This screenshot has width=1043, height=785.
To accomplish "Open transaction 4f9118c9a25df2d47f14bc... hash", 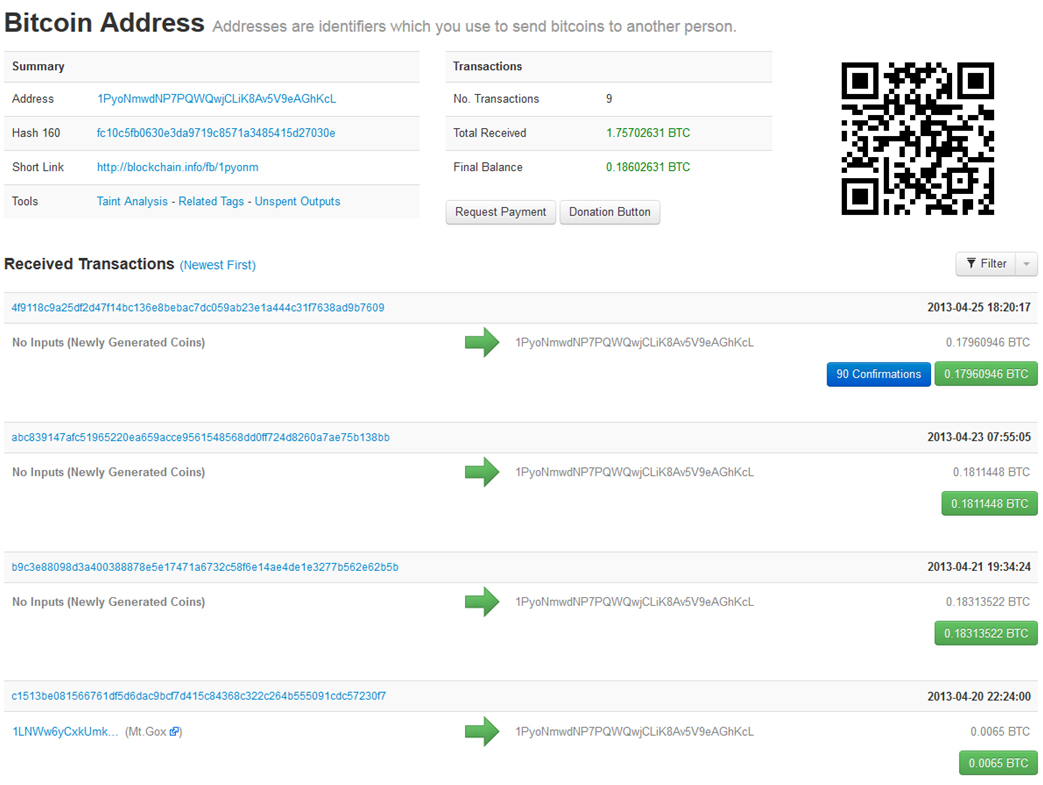I will [198, 308].
